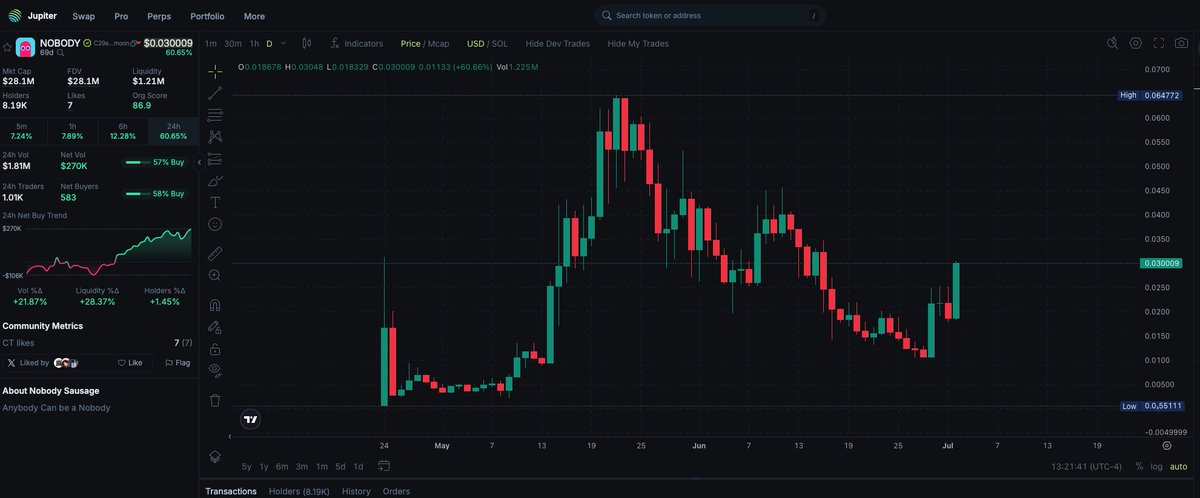Select the trend line drawing tool
Screen dimensions: 1200x498
[x=215, y=93]
